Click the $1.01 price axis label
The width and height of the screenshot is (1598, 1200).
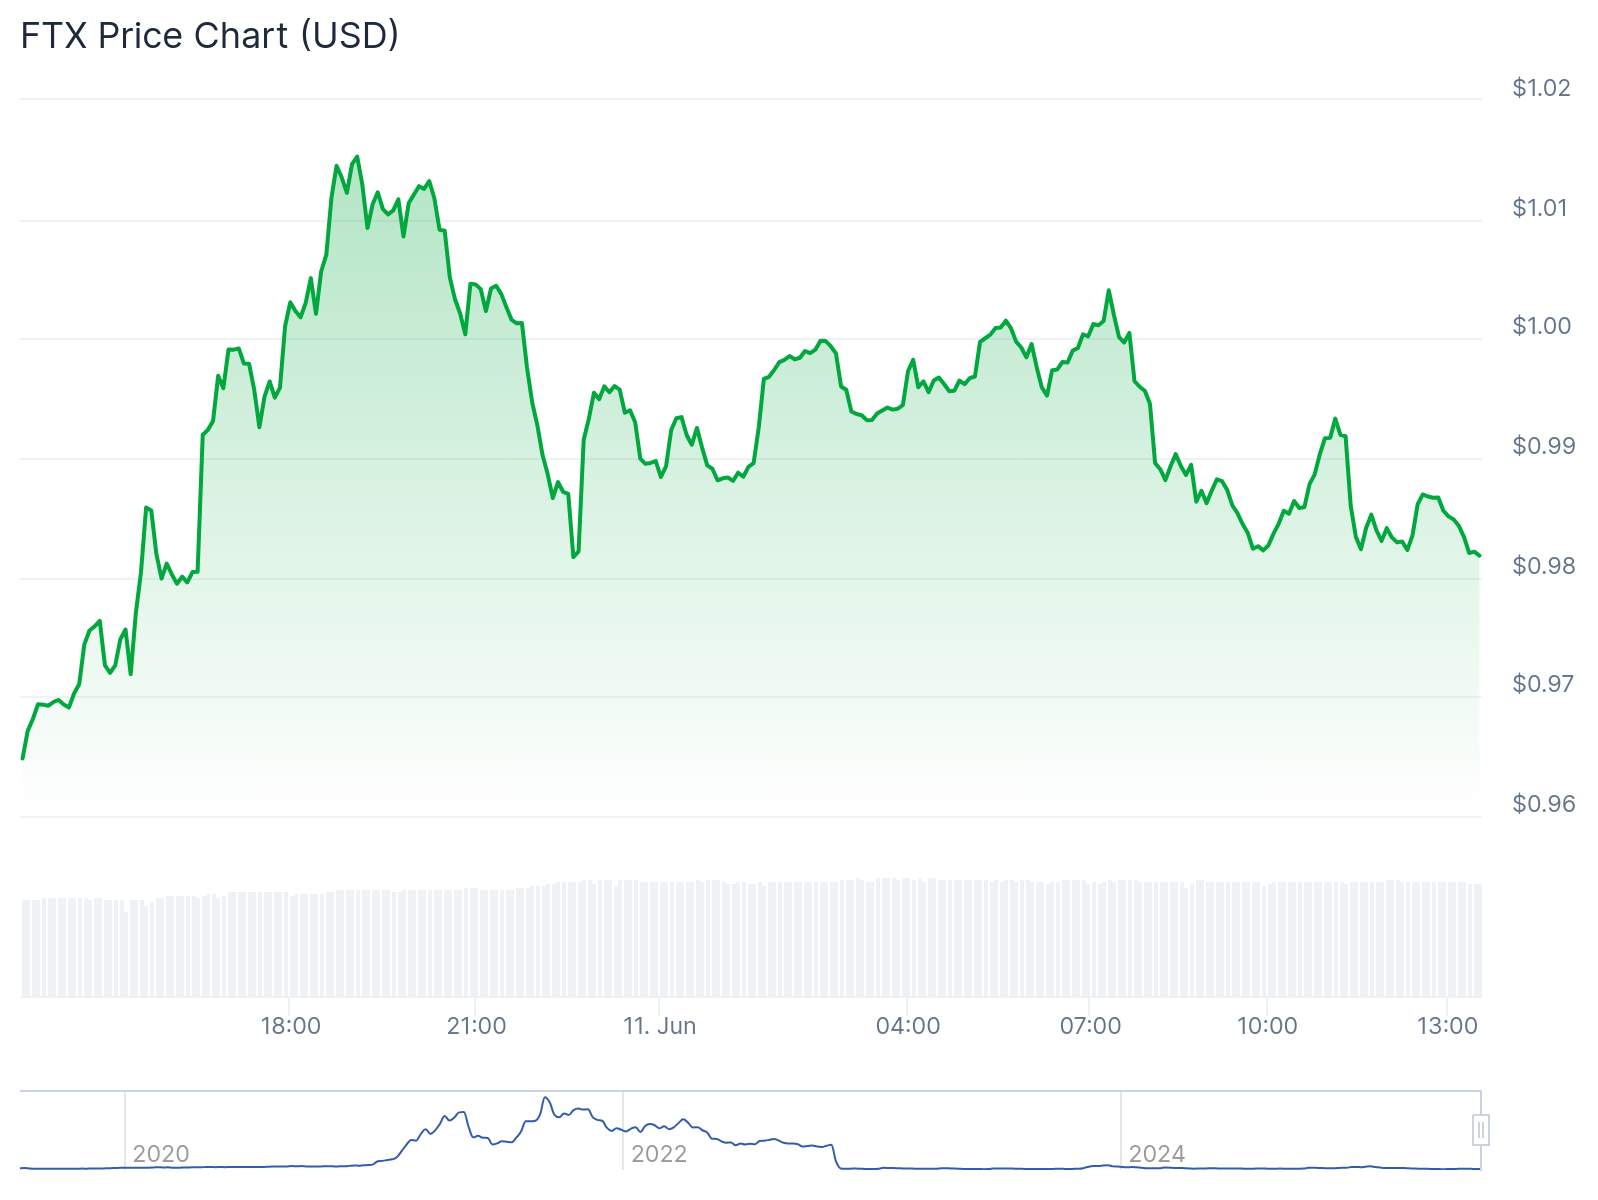1541,208
